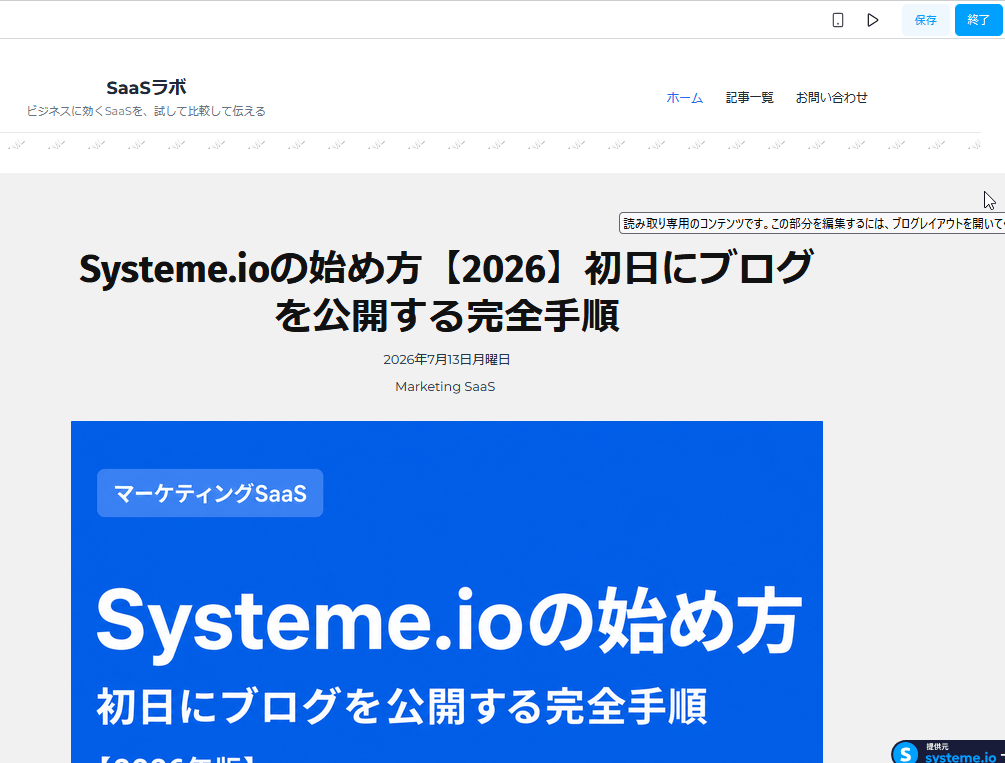
Task: Click the Marketing SaaS category label
Action: [x=445, y=387]
